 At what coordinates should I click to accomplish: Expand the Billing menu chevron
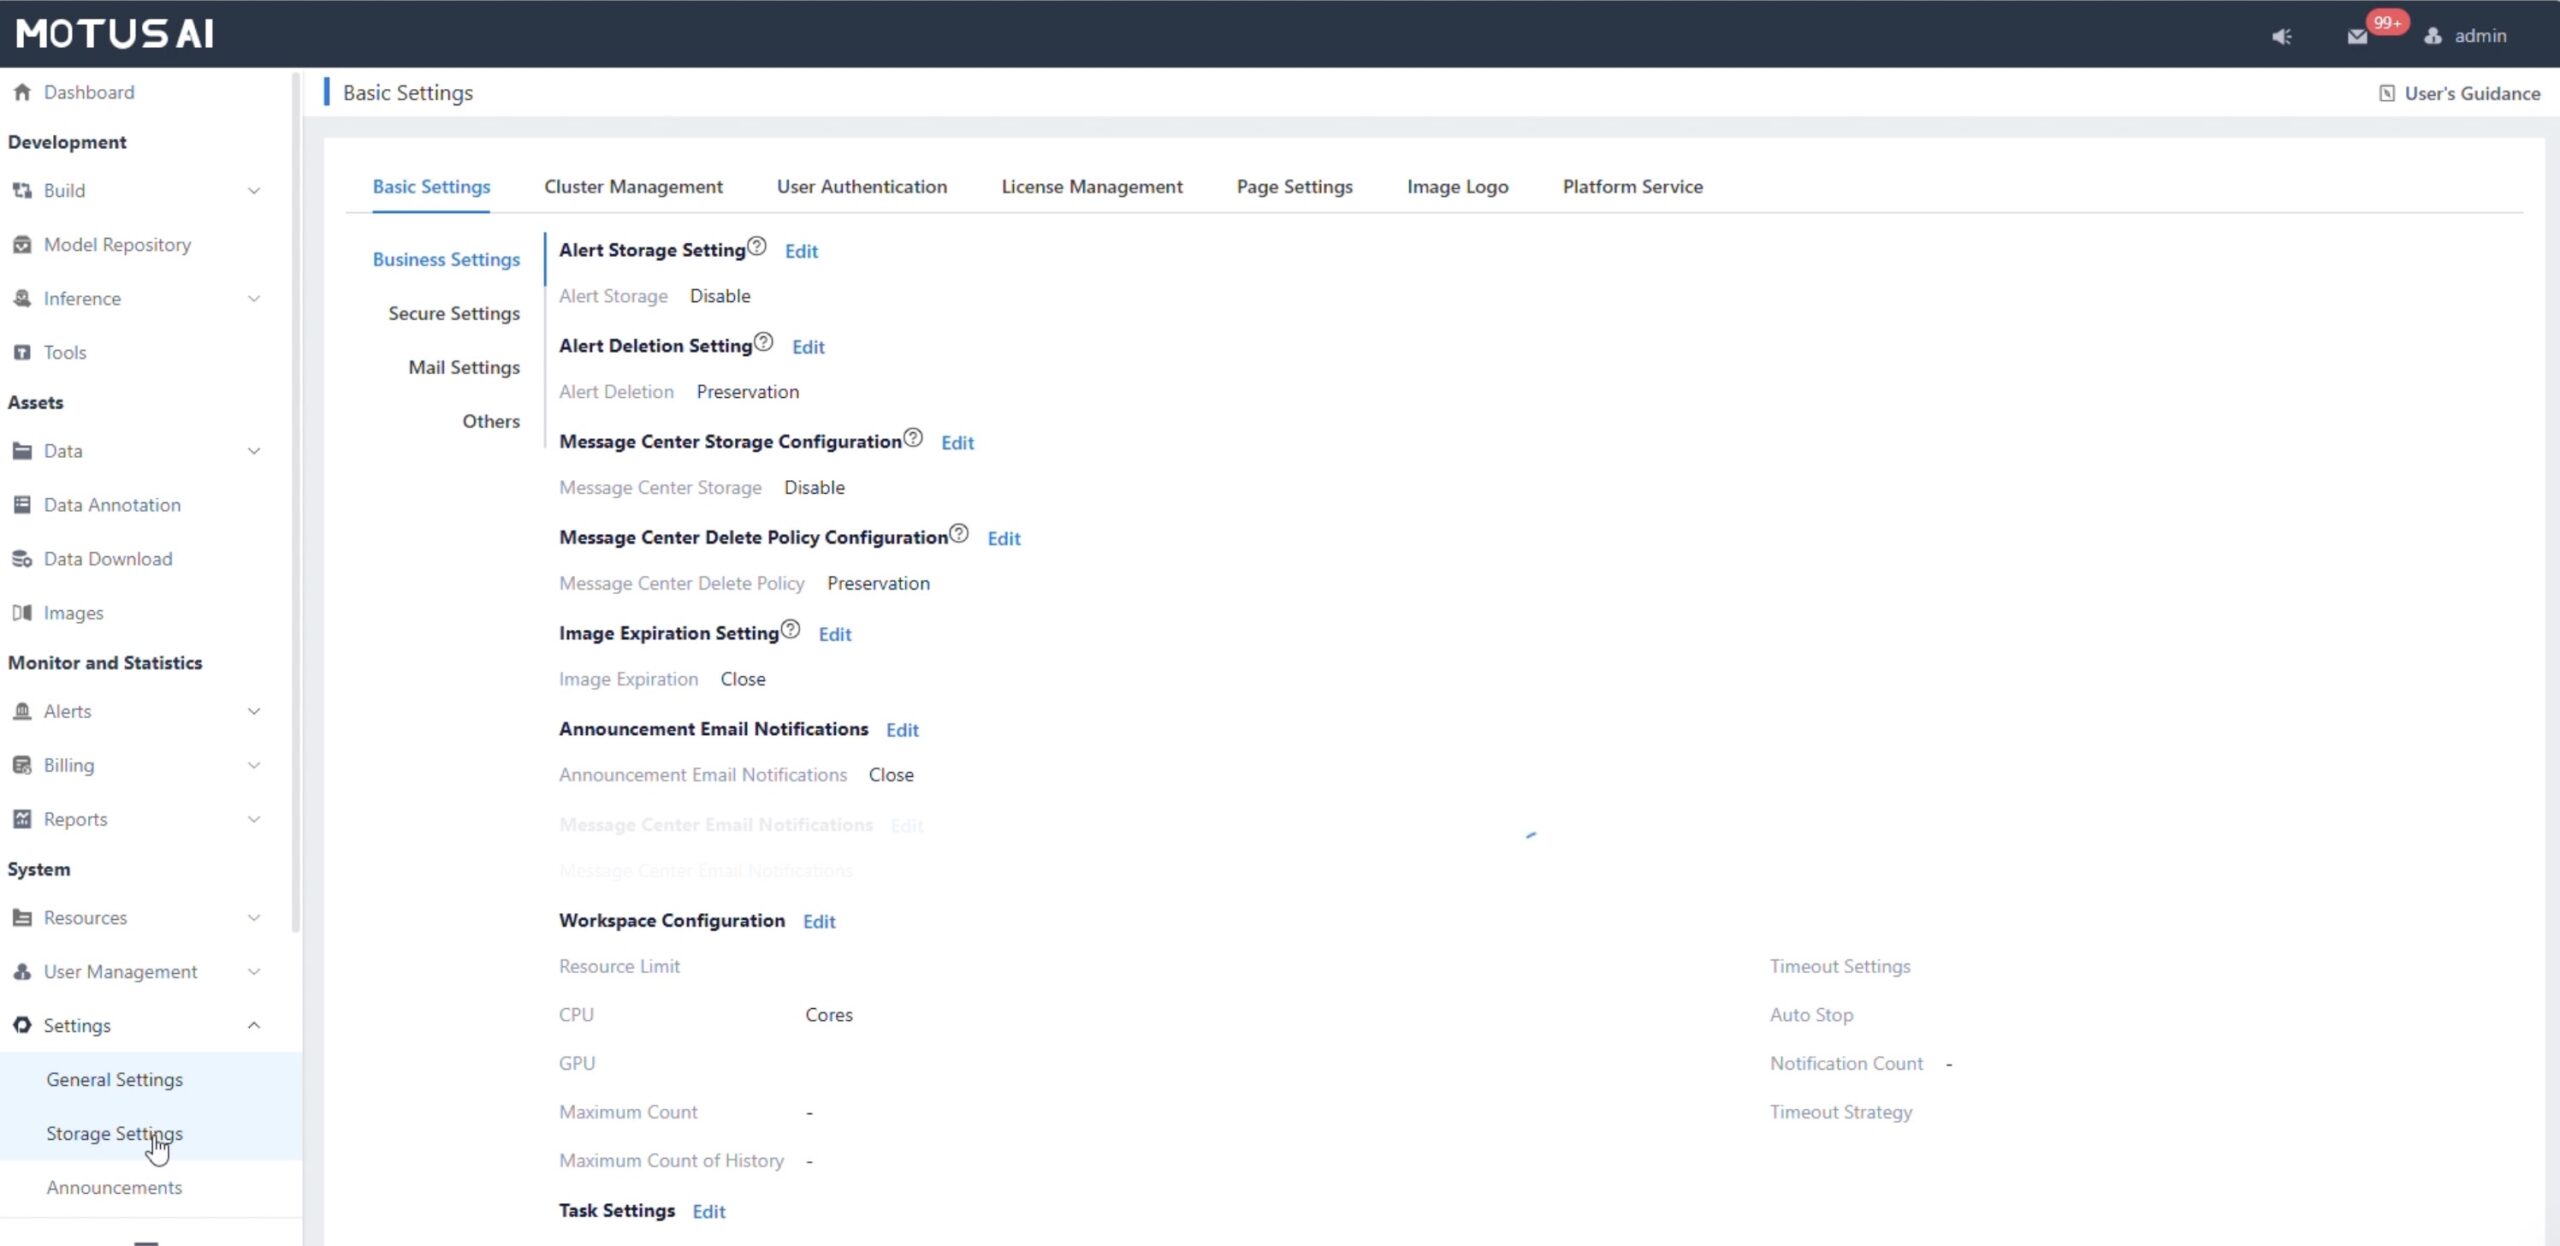pos(254,765)
